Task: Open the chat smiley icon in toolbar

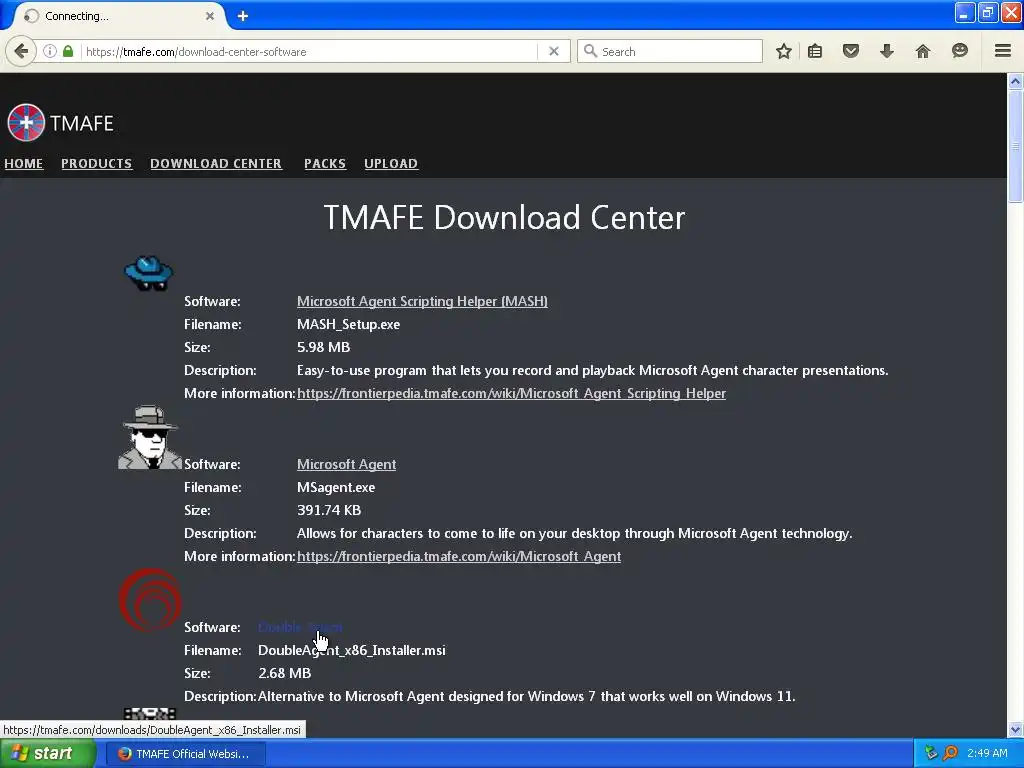Action: coord(959,51)
